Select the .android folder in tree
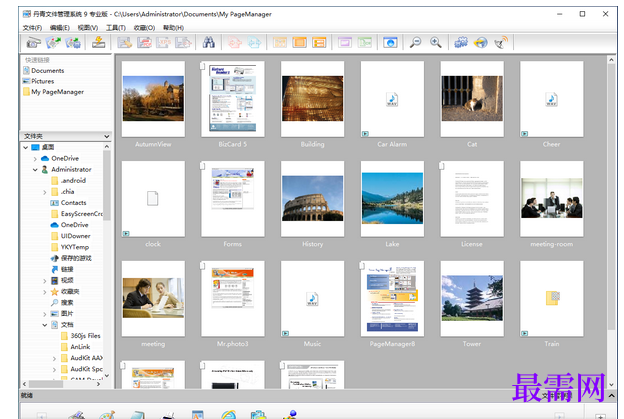This screenshot has height=419, width=624. coord(68,181)
